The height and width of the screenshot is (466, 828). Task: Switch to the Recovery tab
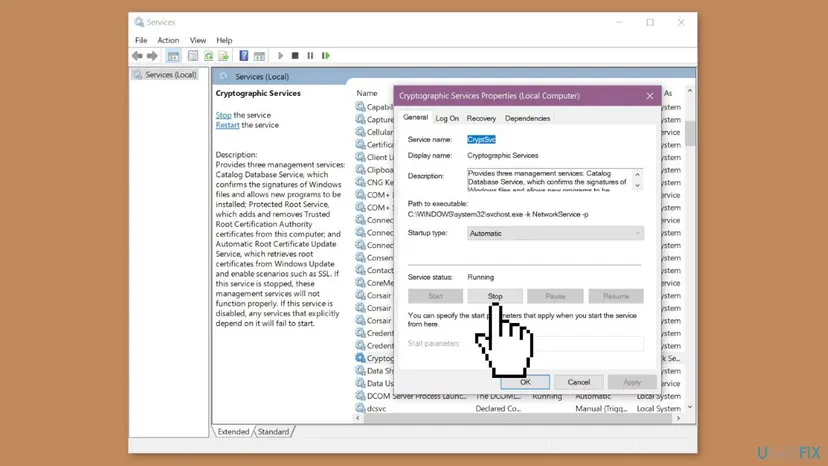tap(481, 118)
